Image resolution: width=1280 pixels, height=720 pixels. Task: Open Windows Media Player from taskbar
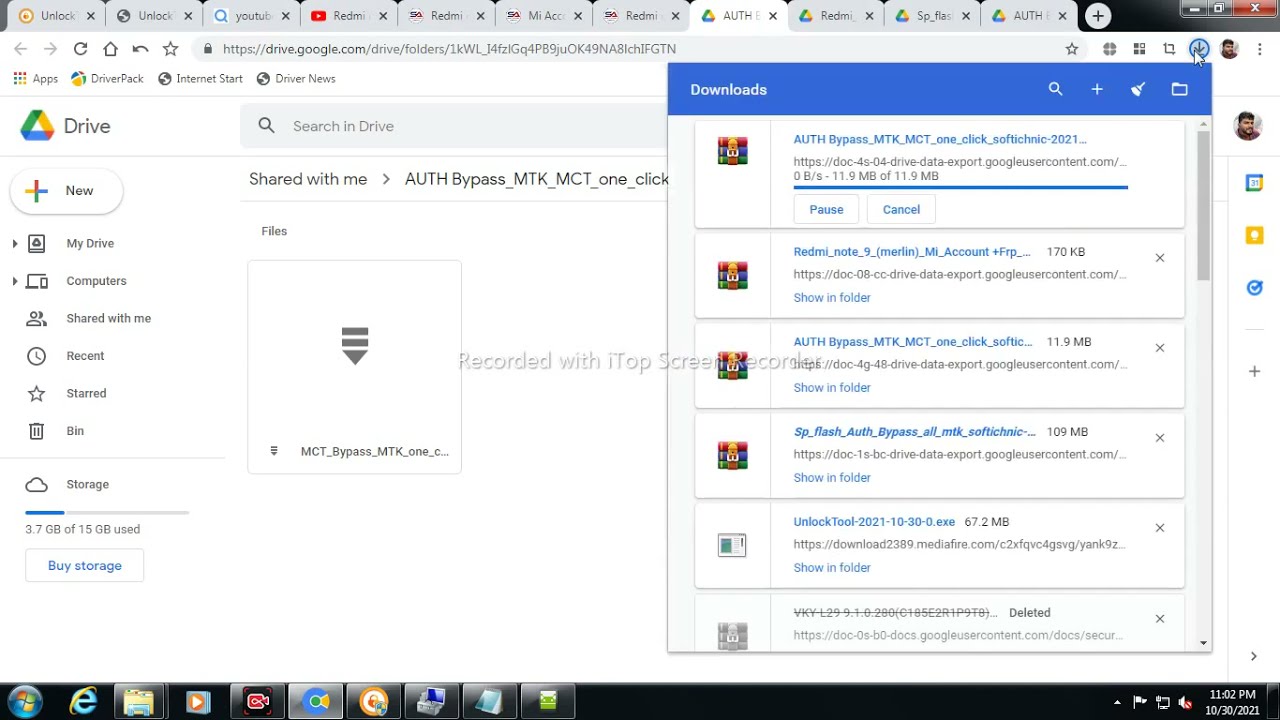coord(197,702)
